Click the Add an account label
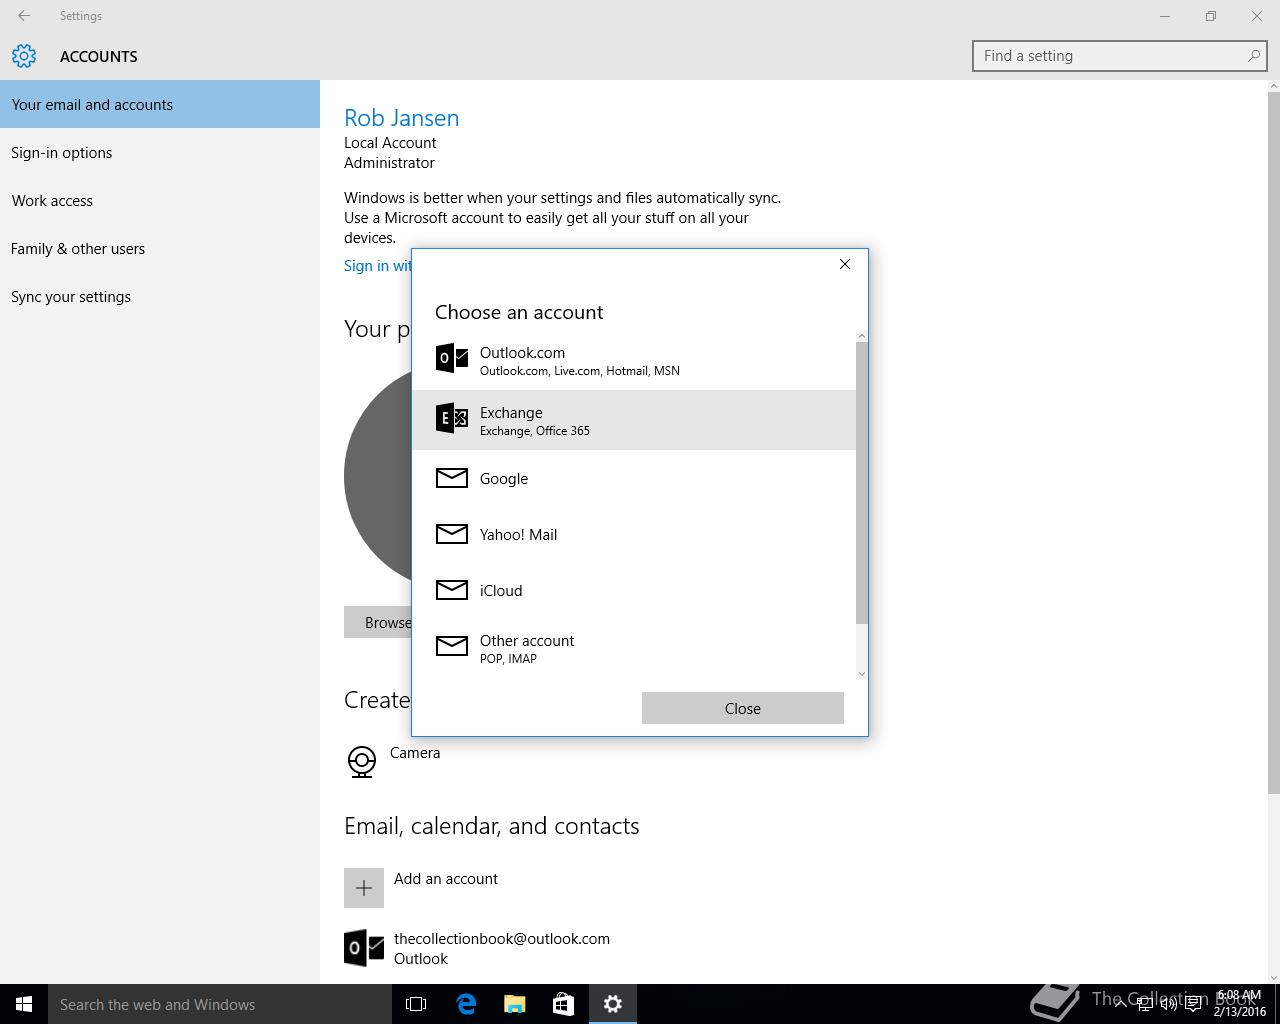Screen dimensions: 1280x1024 [x=446, y=878]
